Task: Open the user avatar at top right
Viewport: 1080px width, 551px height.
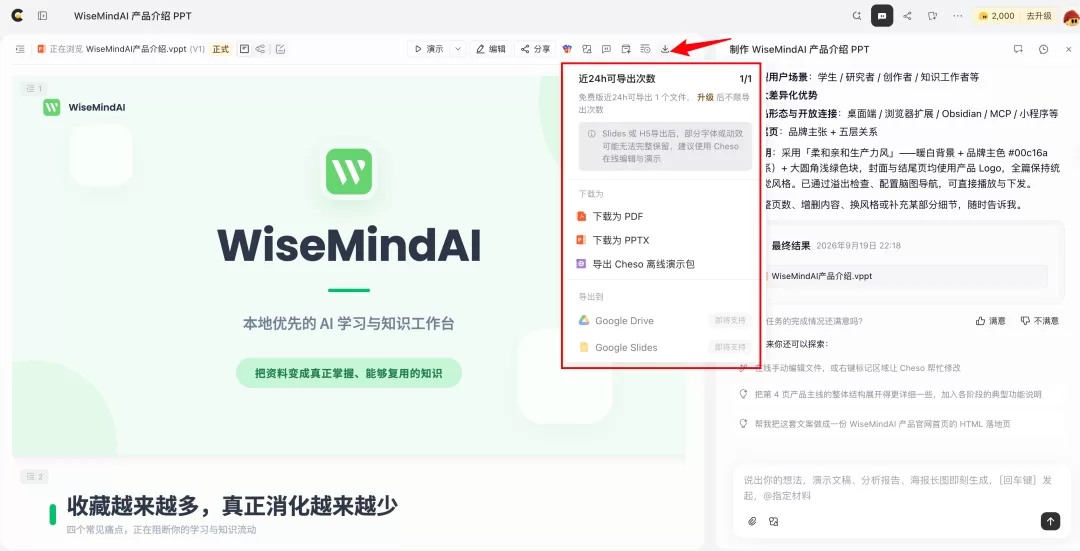Action: click(1071, 17)
